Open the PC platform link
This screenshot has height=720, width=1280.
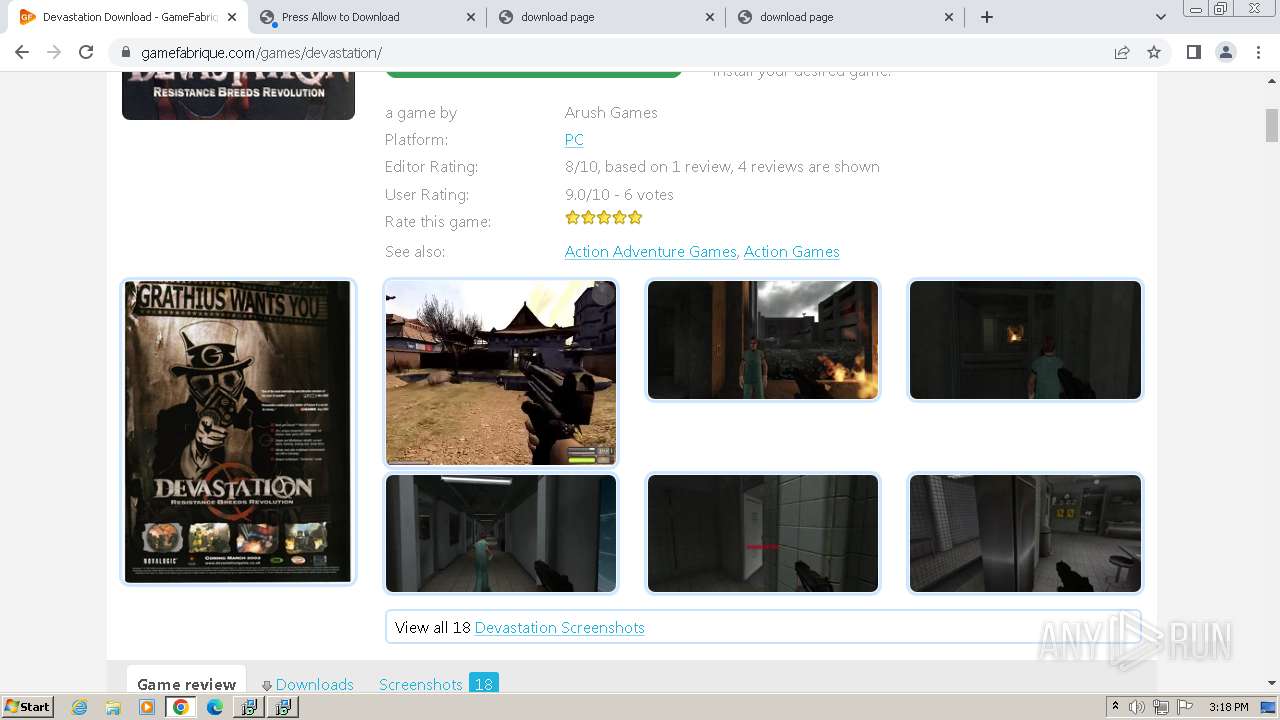click(x=574, y=140)
